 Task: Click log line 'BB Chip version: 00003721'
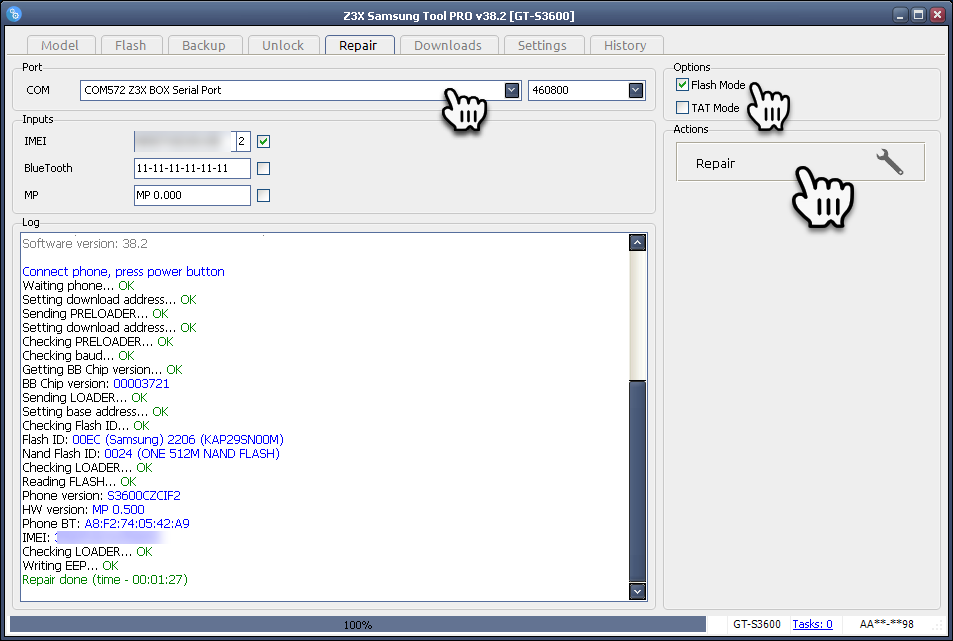tap(96, 384)
